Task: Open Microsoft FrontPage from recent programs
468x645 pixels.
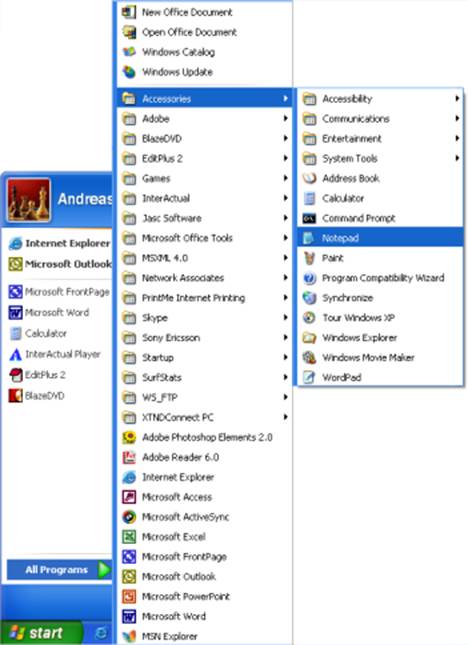Action: (x=60, y=292)
